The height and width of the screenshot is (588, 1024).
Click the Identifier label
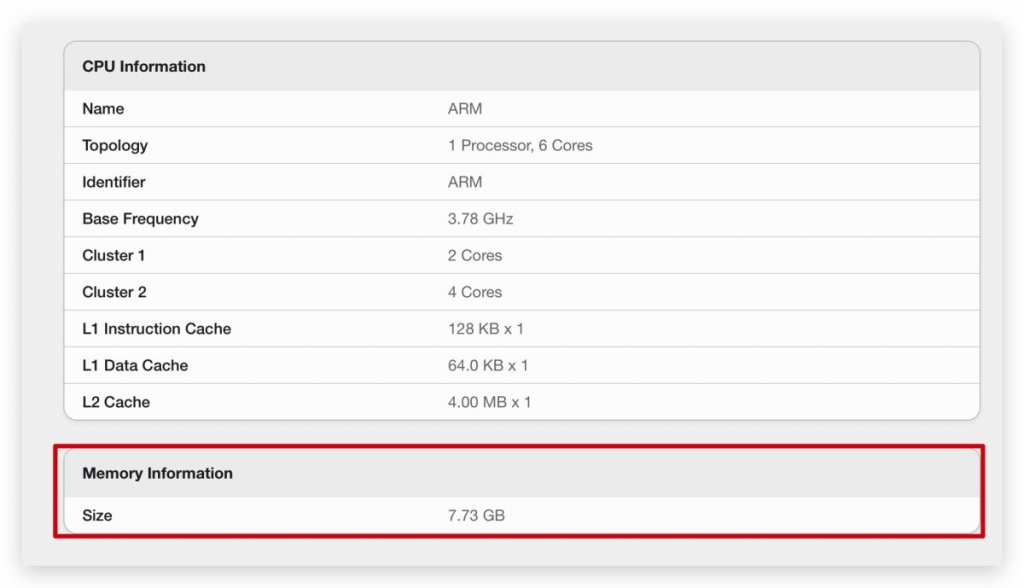click(114, 182)
